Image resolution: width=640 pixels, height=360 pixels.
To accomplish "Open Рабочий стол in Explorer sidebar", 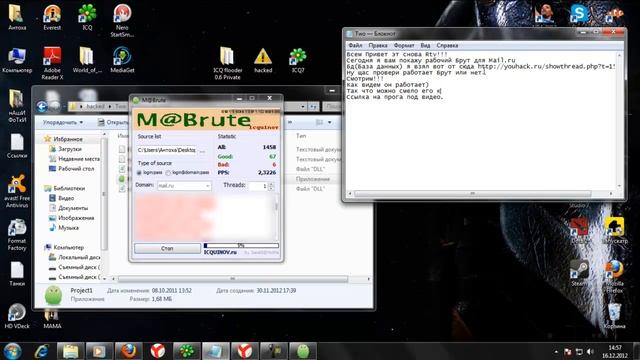I will pyautogui.click(x=76, y=169).
